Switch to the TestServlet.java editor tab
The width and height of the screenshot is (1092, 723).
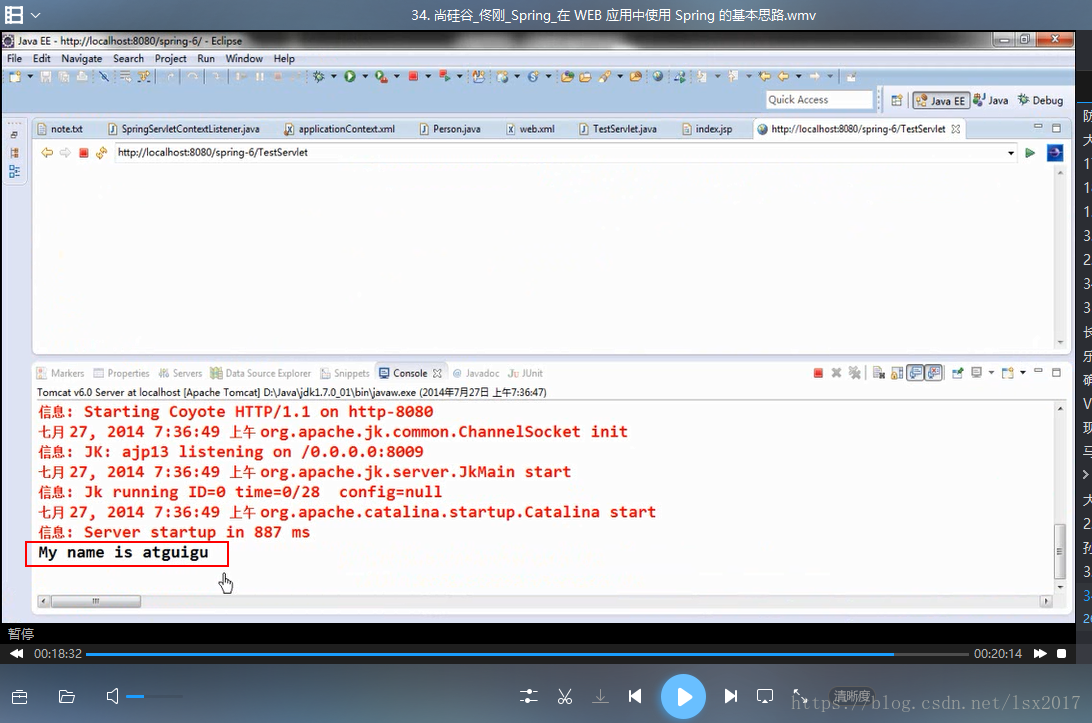[x=618, y=129]
